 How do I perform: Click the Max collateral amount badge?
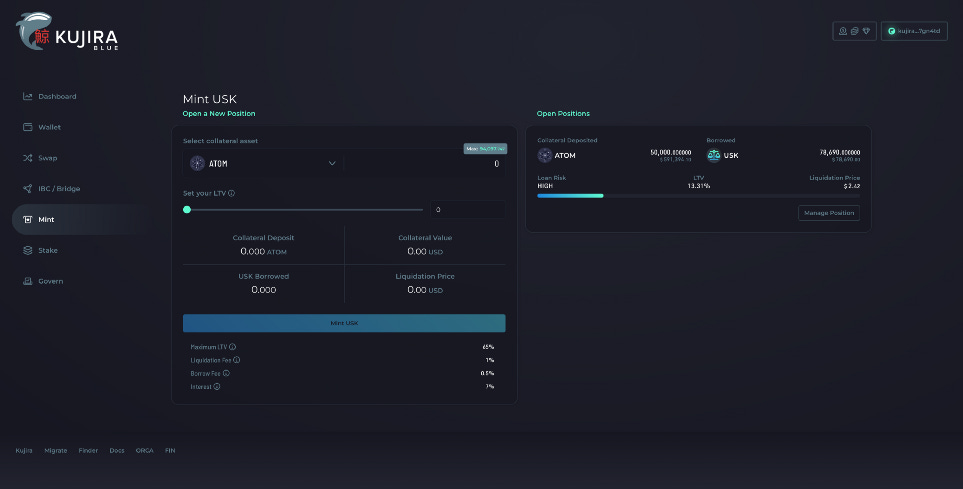(485, 149)
